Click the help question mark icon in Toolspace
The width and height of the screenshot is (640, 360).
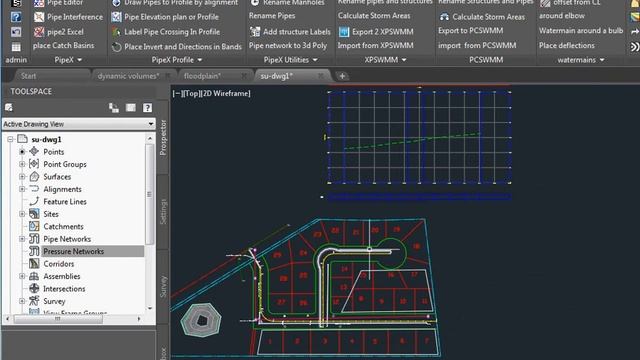pos(147,108)
